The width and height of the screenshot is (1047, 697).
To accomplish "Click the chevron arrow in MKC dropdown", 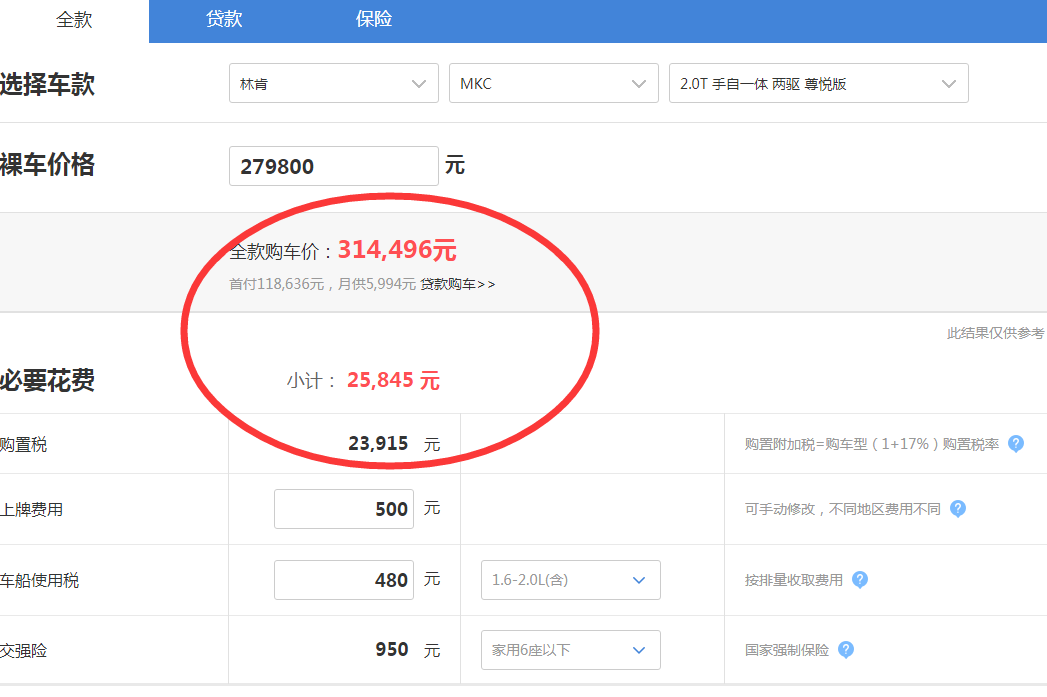I will 639,84.
